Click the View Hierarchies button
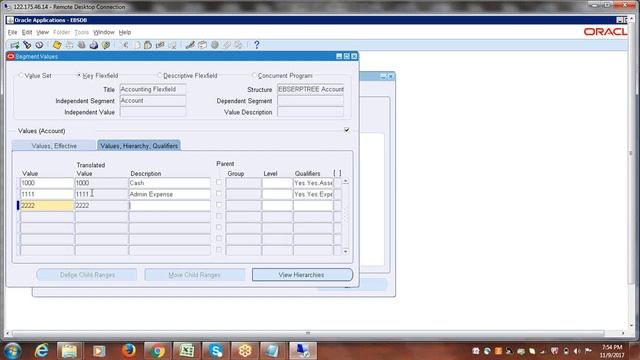Viewport: 640px width, 360px height. [x=302, y=275]
